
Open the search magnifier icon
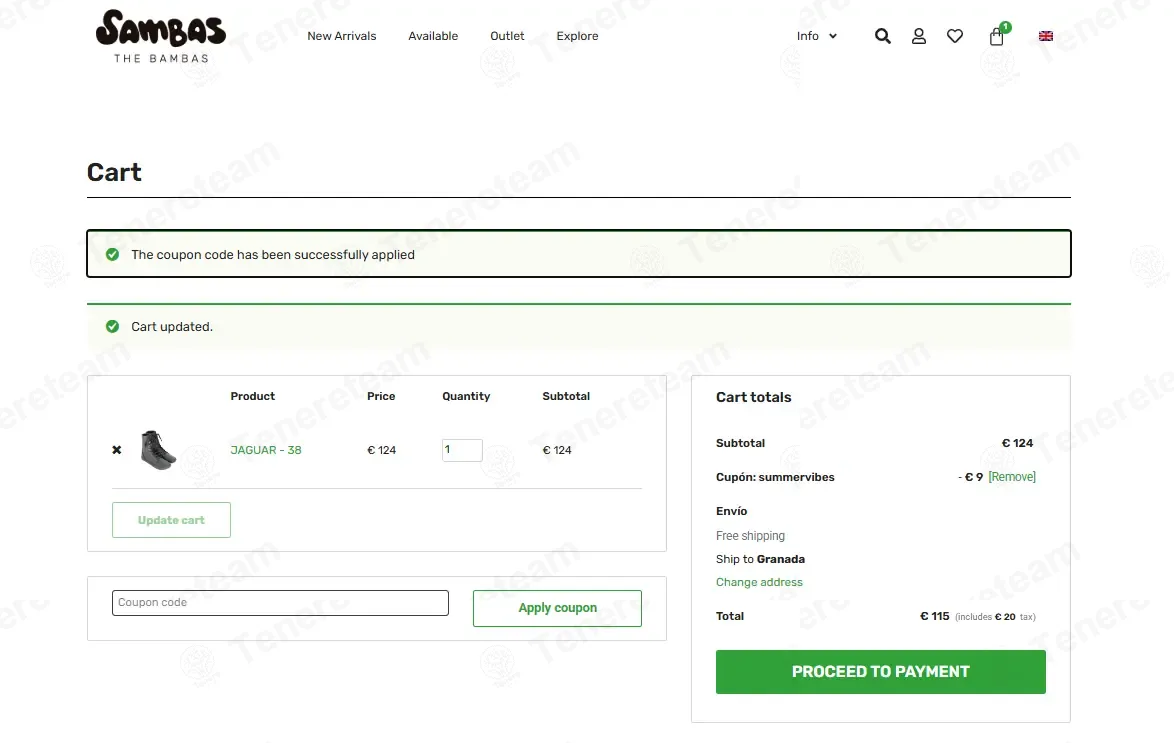click(x=883, y=36)
